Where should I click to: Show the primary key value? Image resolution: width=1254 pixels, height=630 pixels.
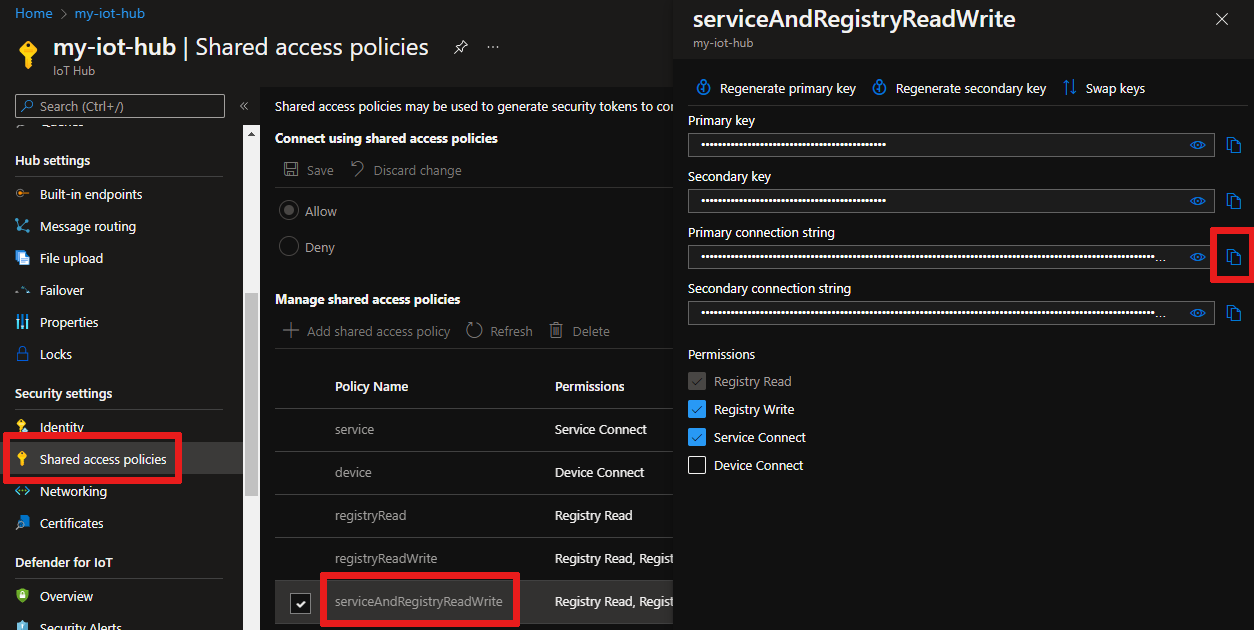1197,145
